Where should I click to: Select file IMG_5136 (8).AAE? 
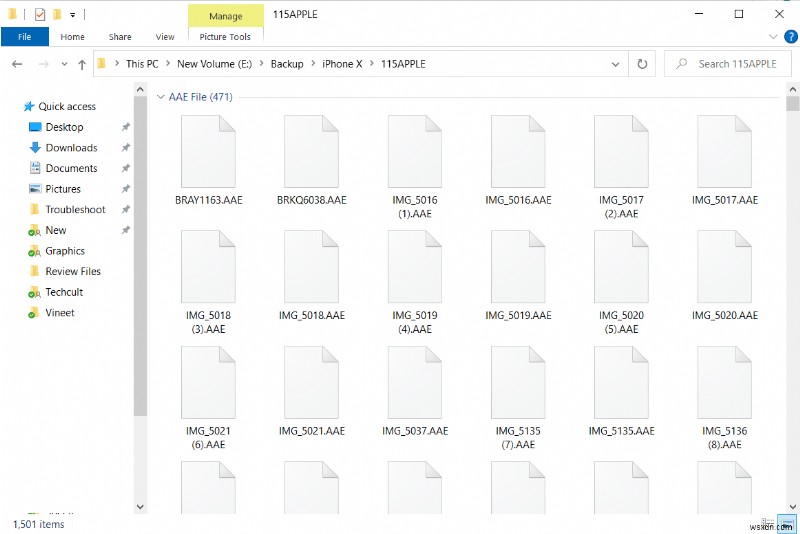tap(724, 398)
